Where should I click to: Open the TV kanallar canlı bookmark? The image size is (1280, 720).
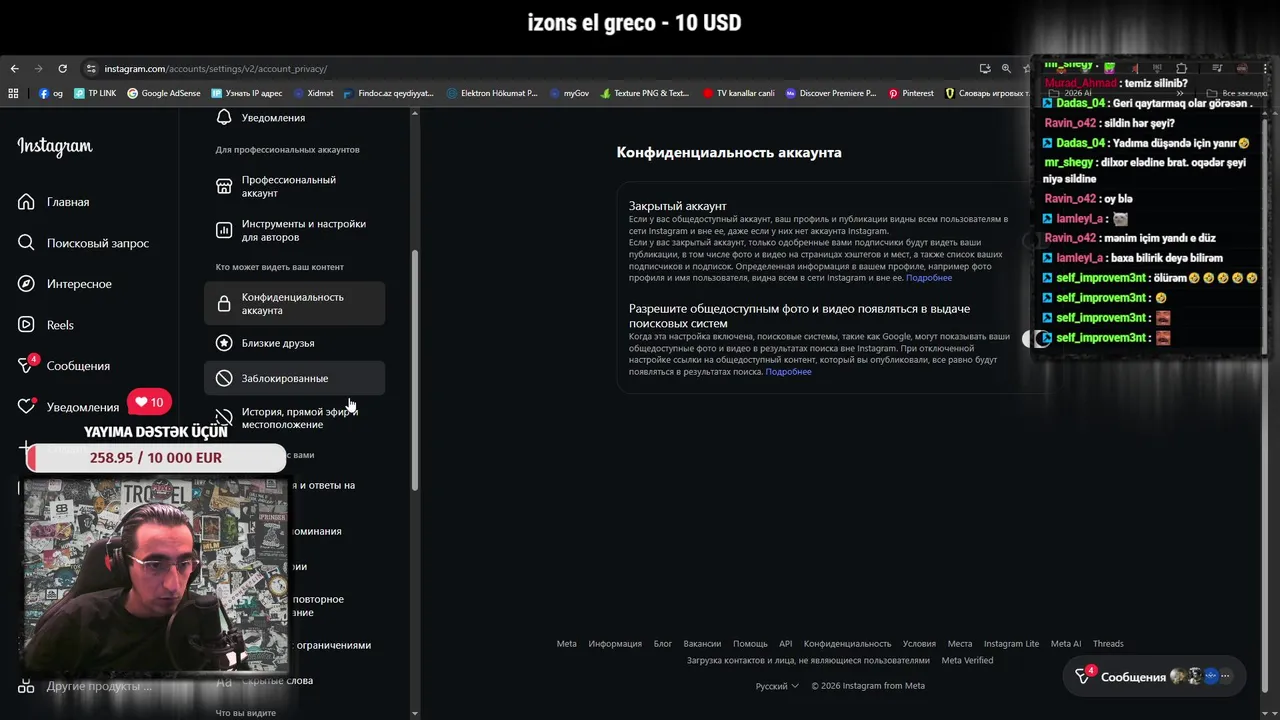point(738,93)
